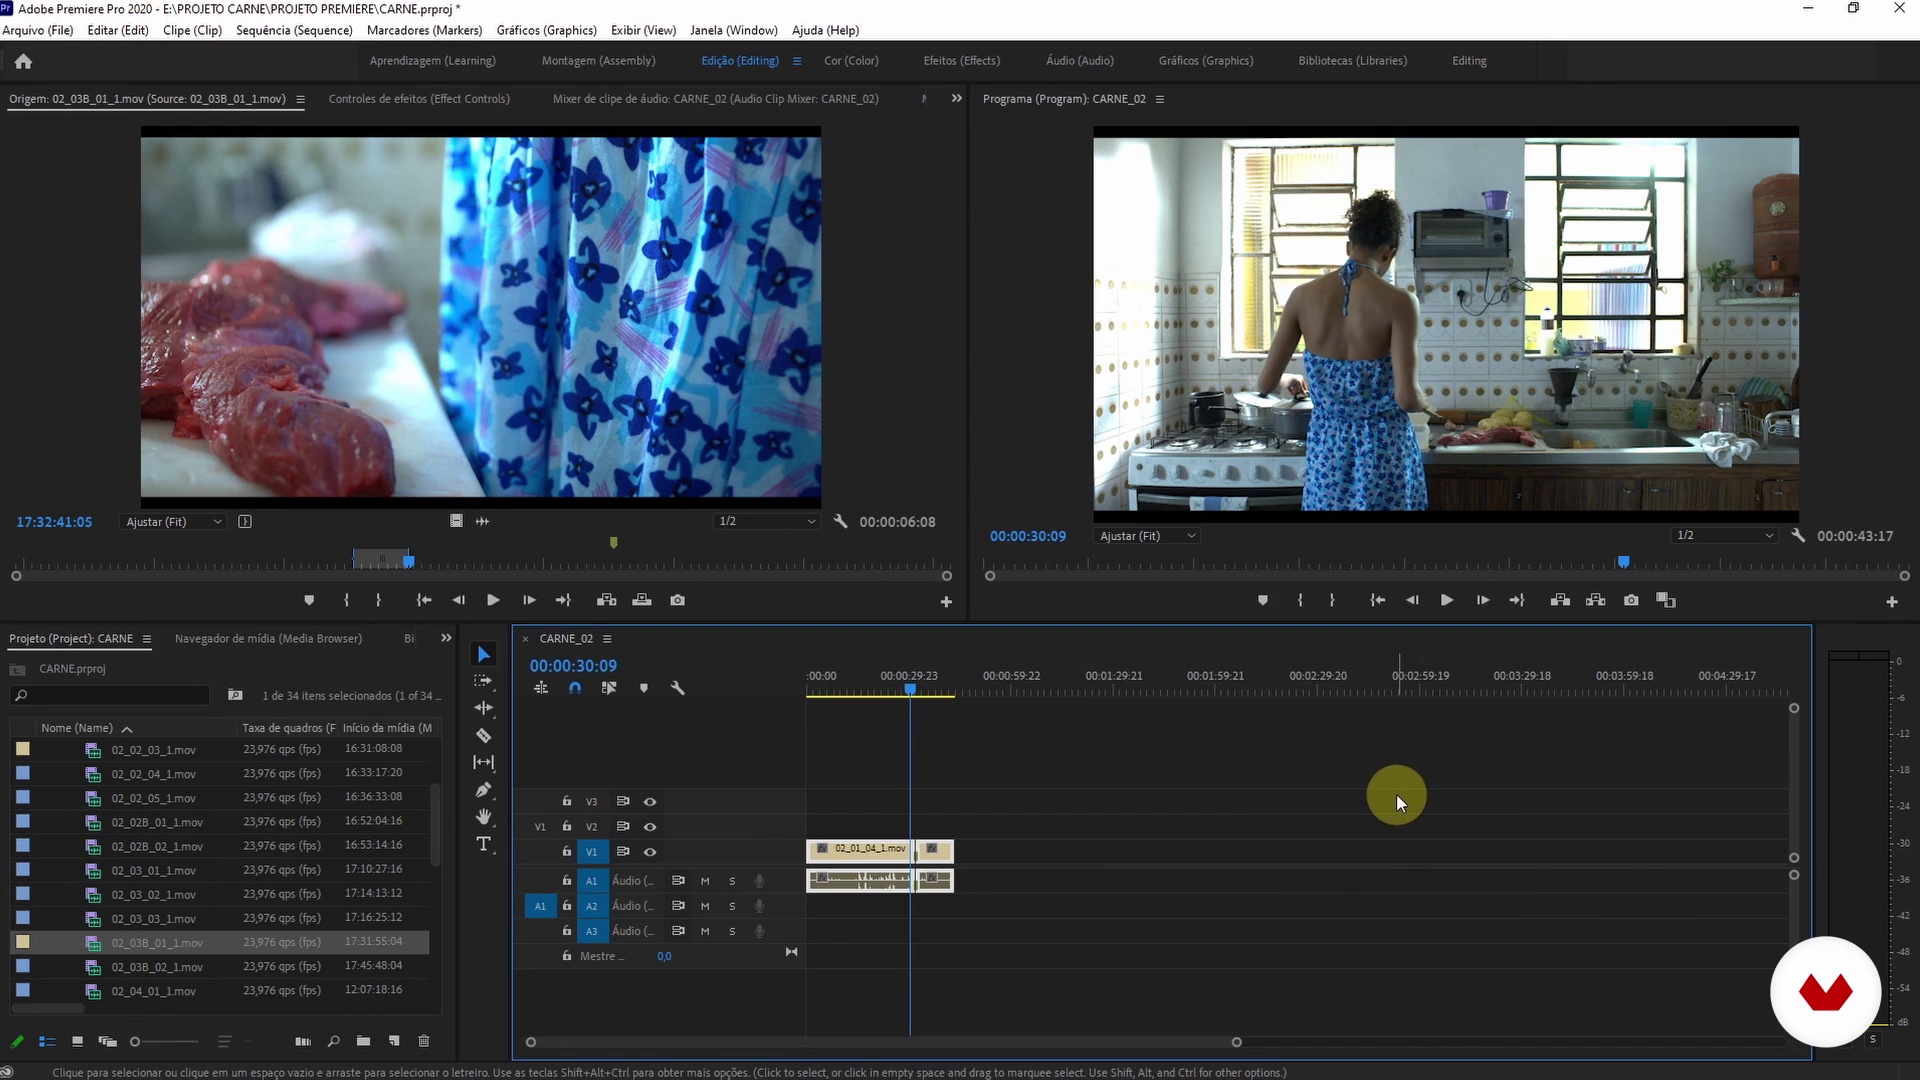
Task: Toggle V2 track output eye
Action: pos(650,827)
